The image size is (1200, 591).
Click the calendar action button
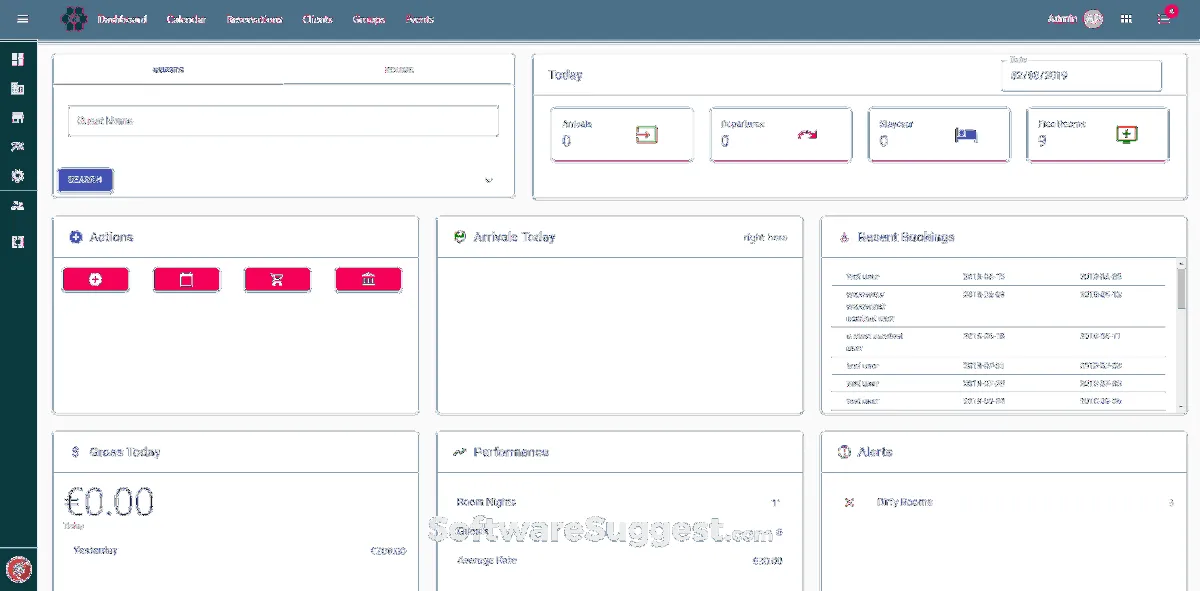[186, 280]
